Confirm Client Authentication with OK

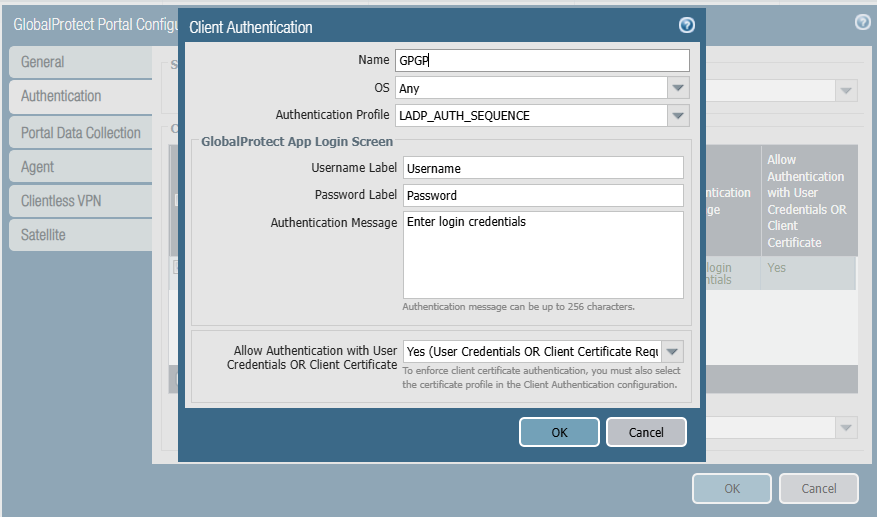coord(559,432)
